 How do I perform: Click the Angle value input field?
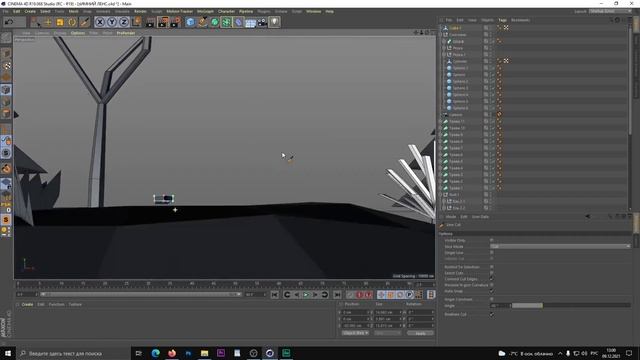click(499, 305)
